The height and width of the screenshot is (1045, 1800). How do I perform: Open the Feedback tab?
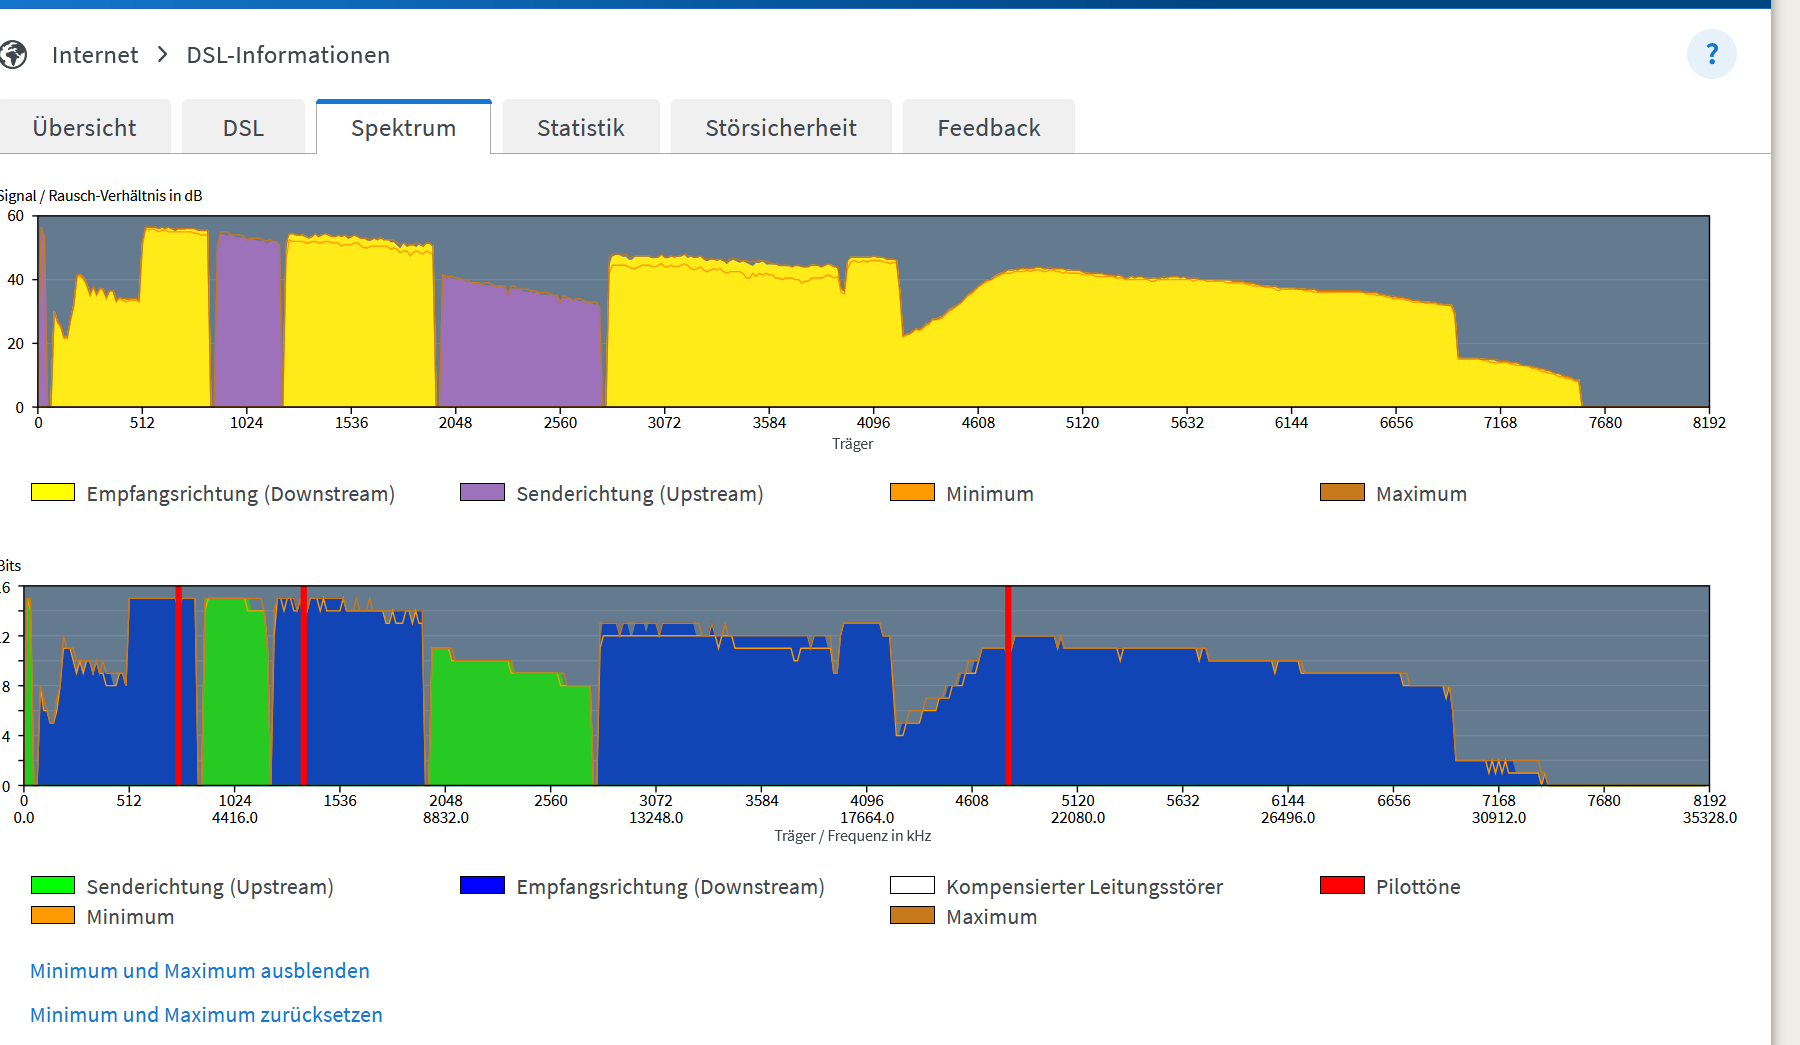[989, 127]
